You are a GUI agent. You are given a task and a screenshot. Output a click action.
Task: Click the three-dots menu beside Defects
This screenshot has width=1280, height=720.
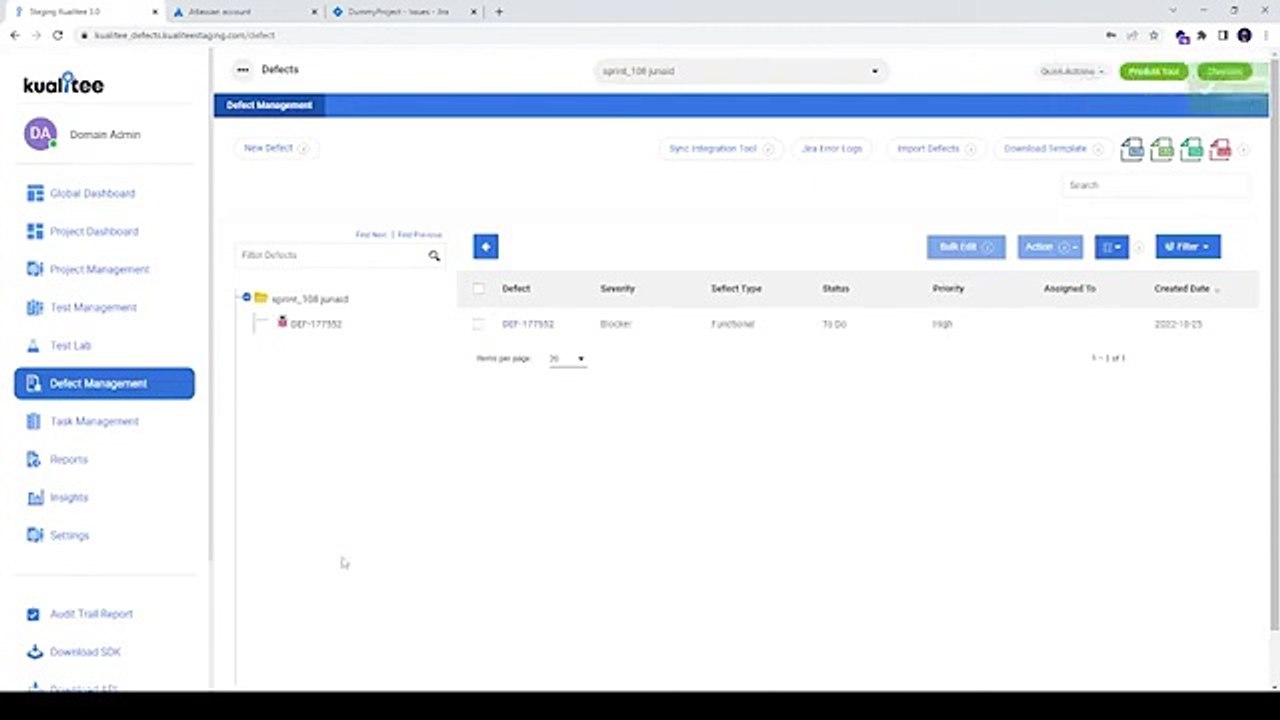(x=242, y=70)
